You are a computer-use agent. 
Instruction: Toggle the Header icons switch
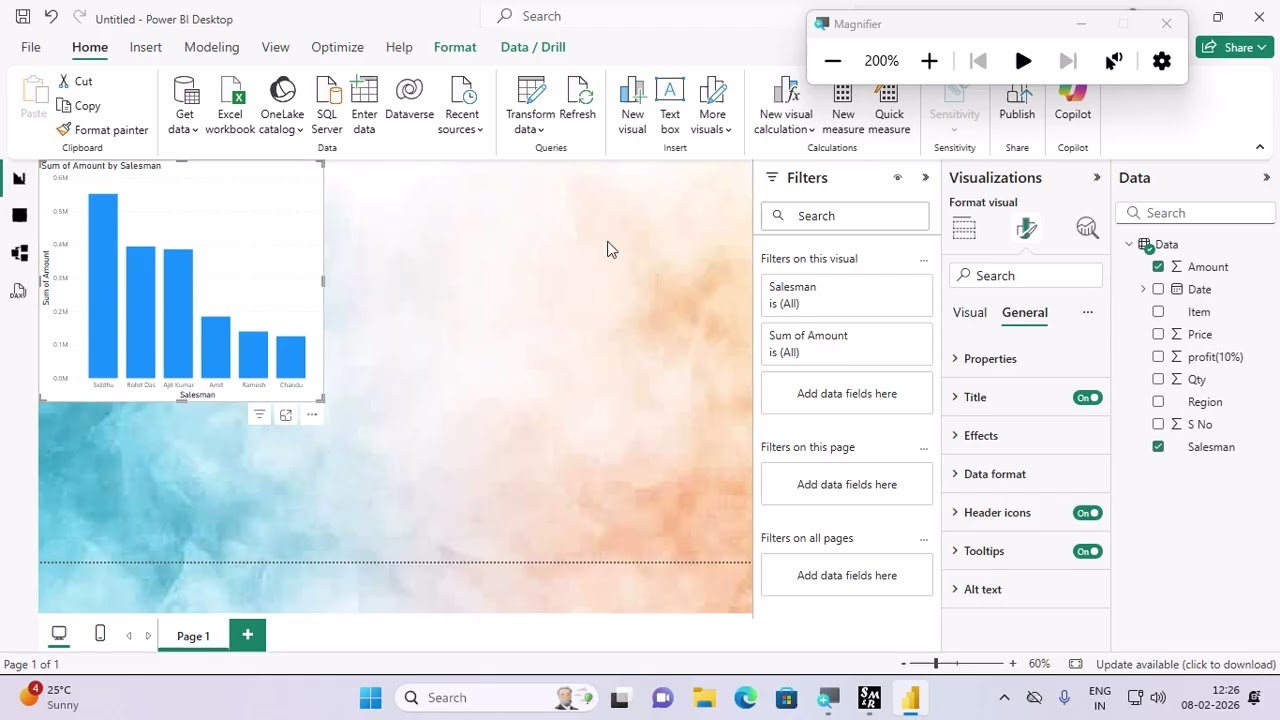[1088, 513]
